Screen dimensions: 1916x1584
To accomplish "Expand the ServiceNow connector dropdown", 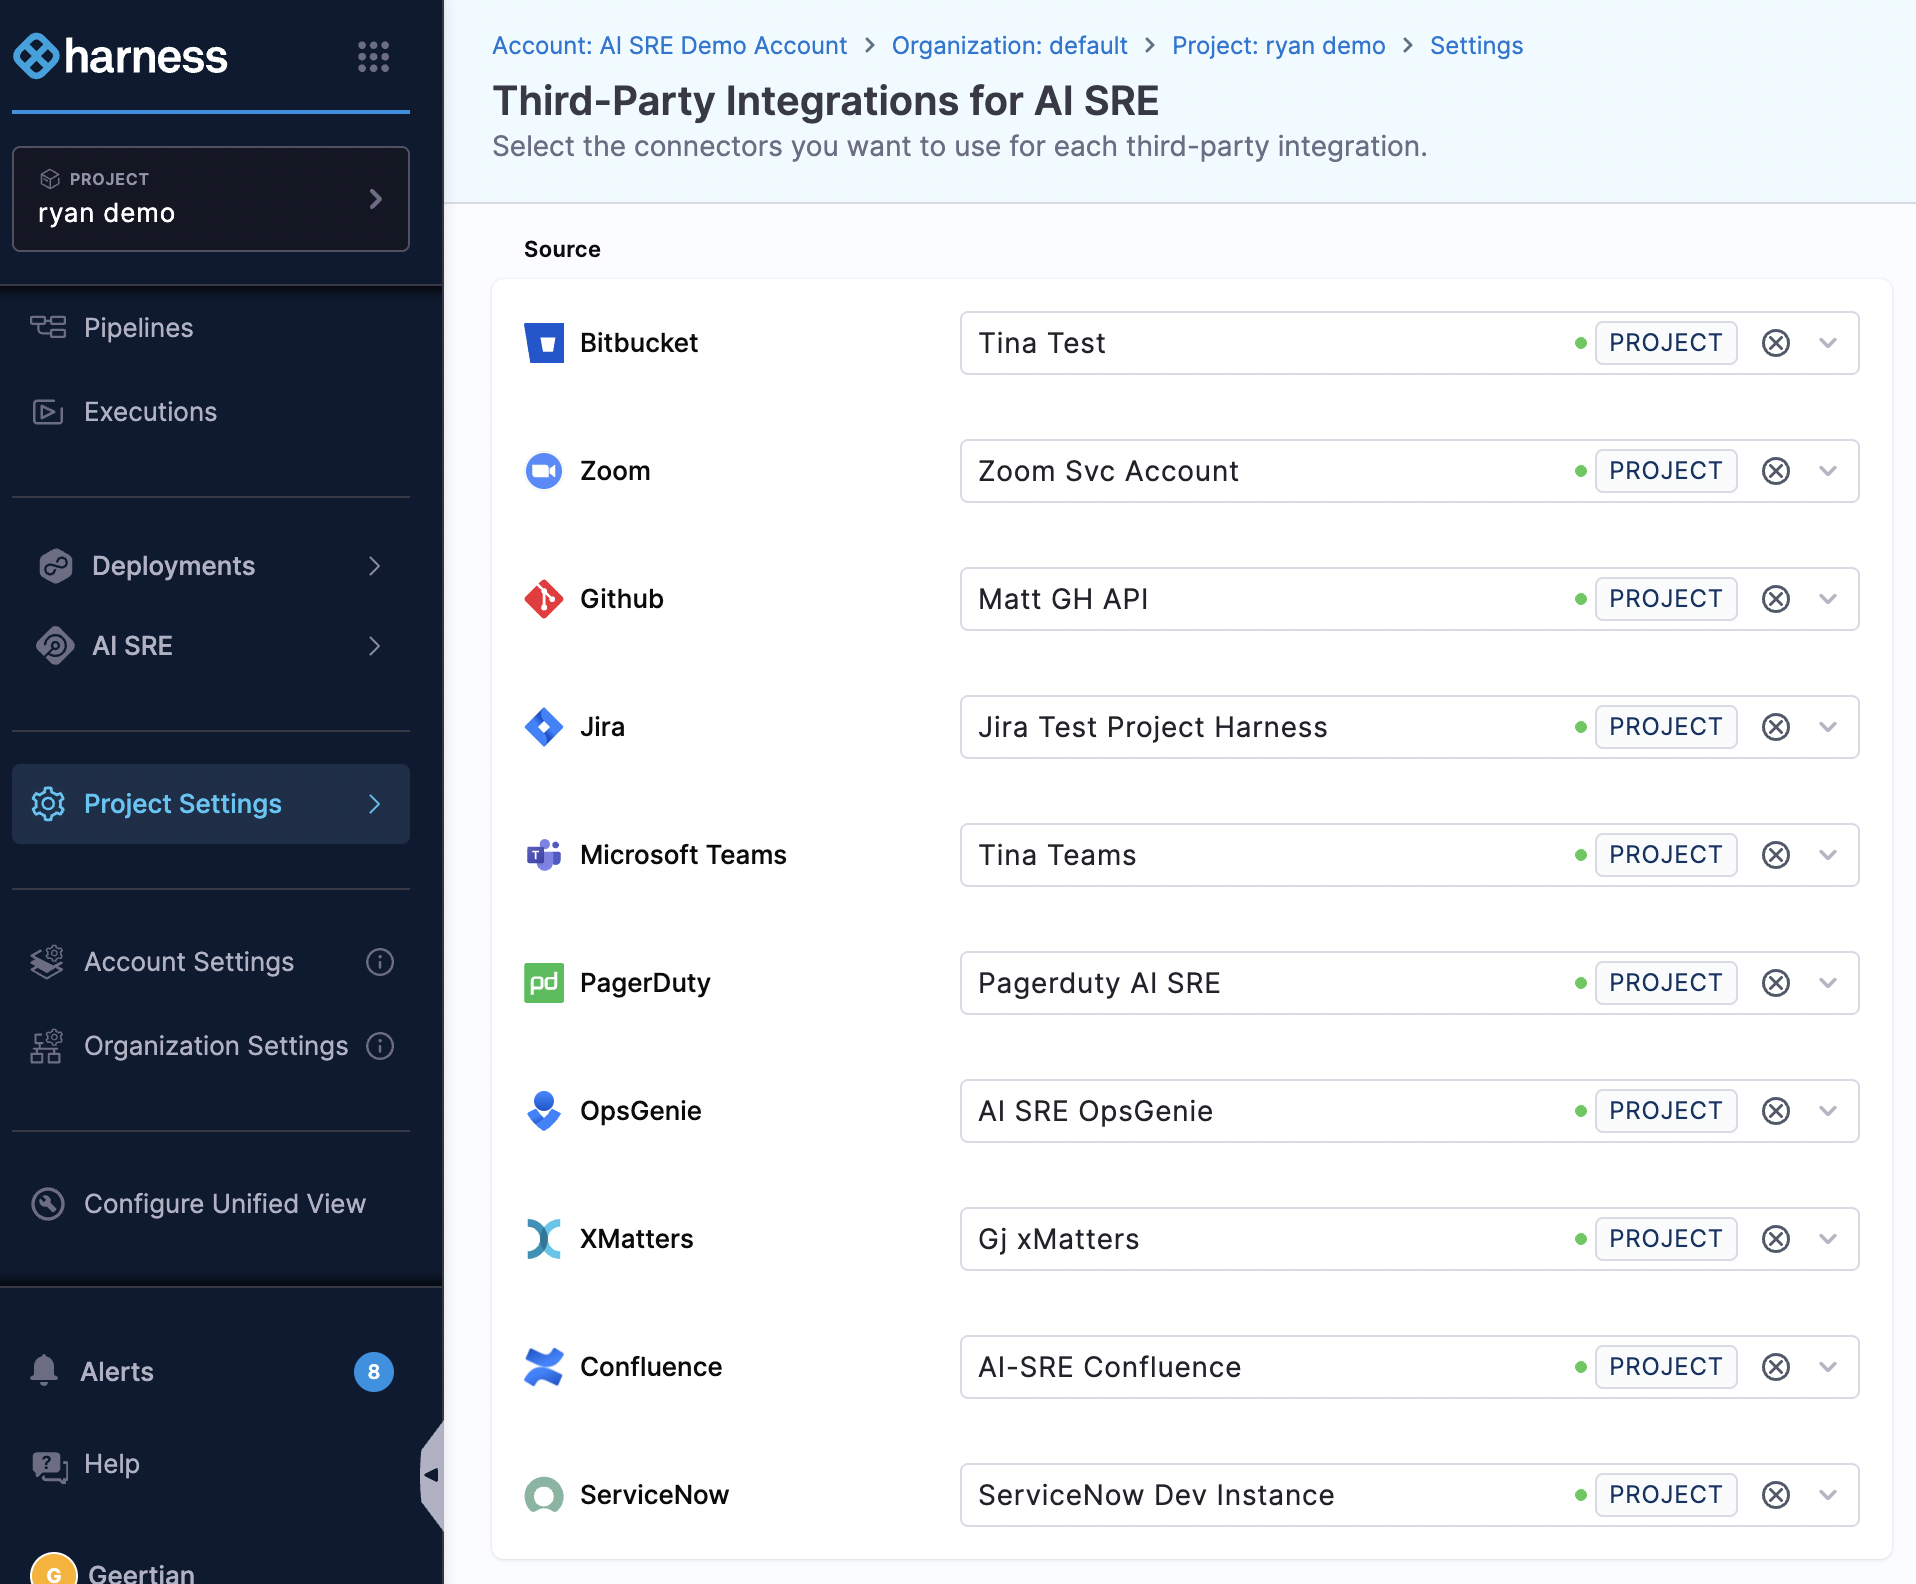I will tap(1828, 1495).
